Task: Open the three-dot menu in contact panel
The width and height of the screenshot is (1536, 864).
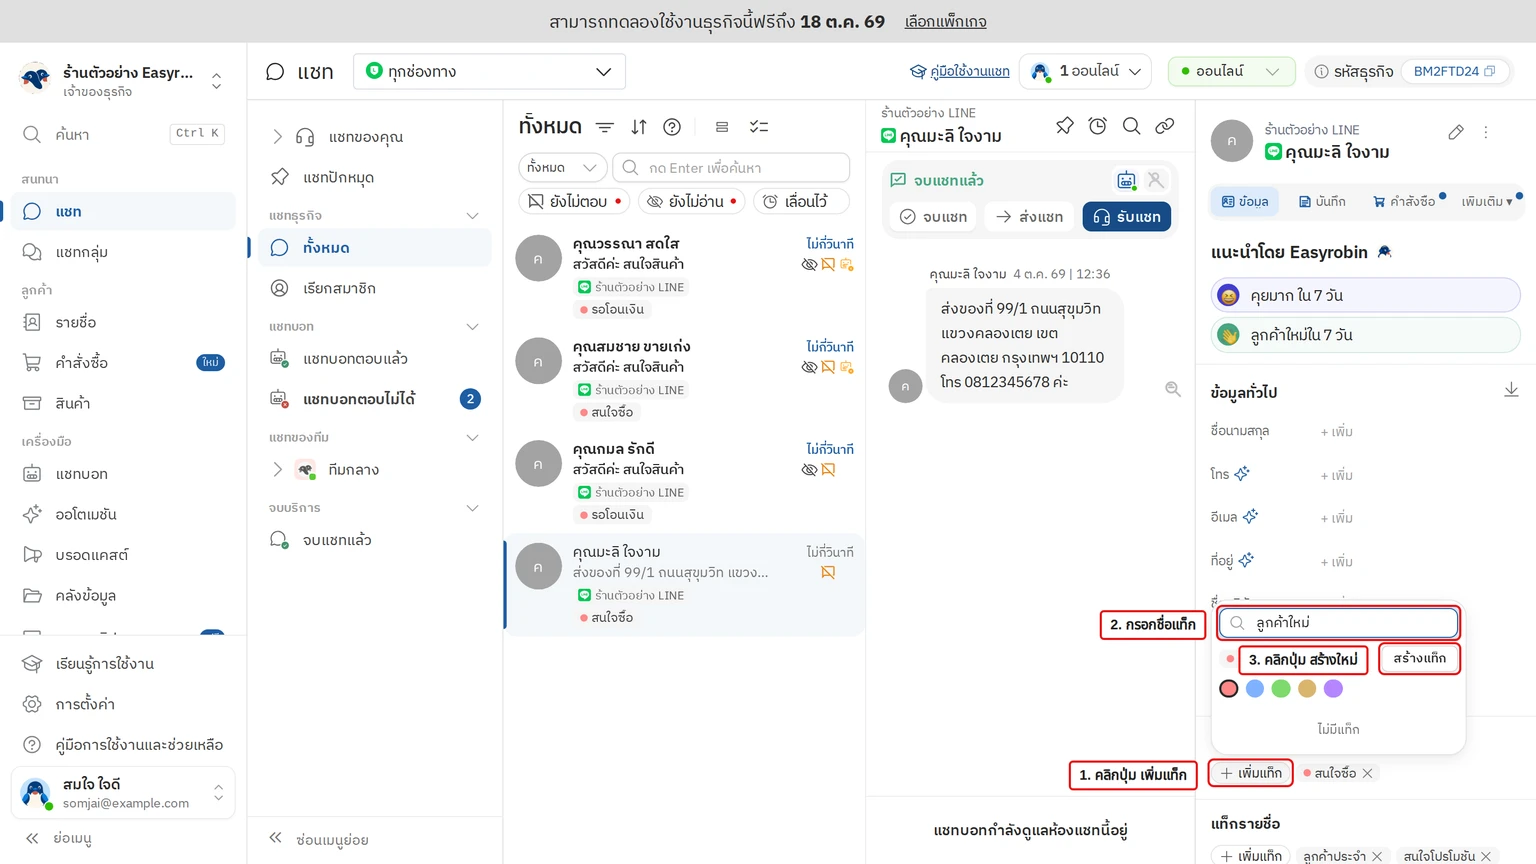Action: (x=1486, y=132)
